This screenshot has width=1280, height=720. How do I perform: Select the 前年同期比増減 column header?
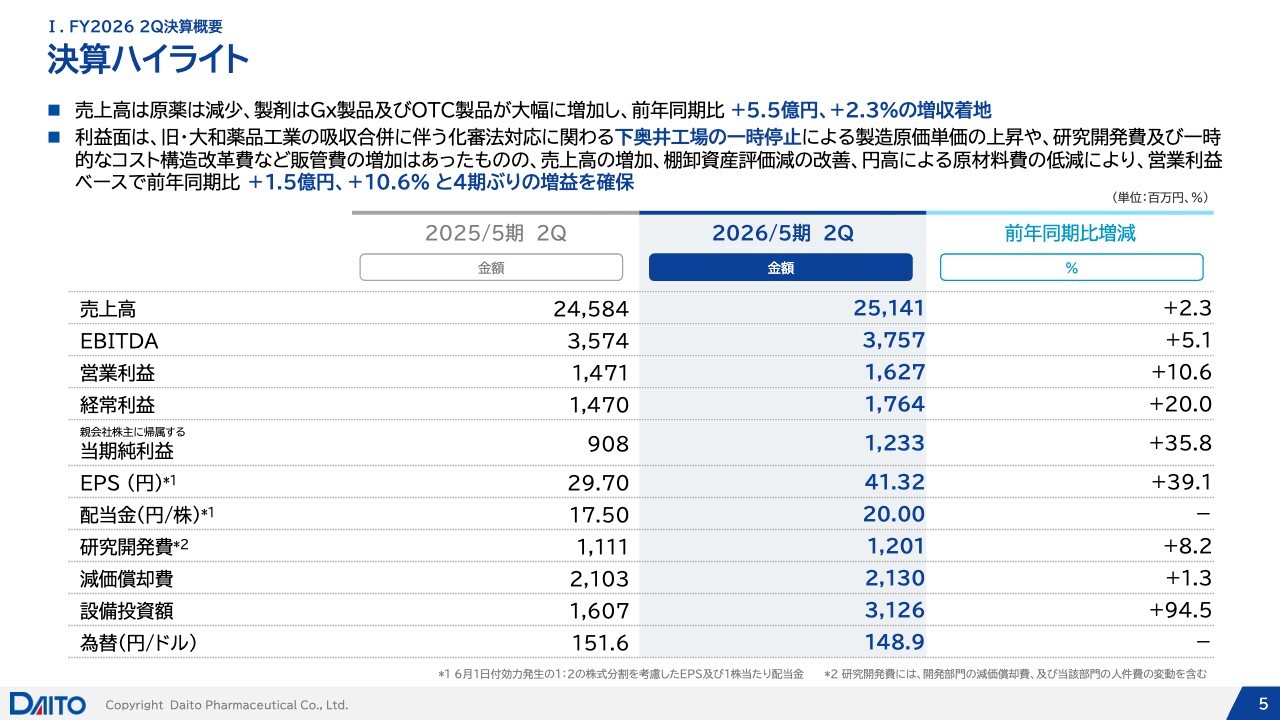click(x=1070, y=234)
